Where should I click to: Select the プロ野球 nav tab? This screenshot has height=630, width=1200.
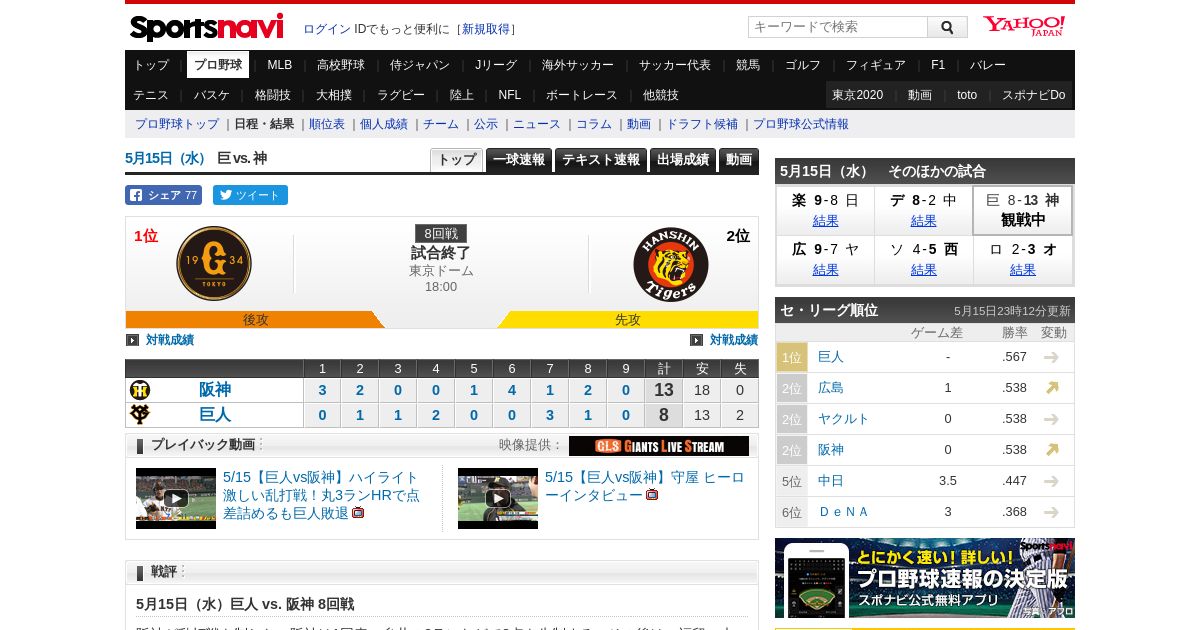pos(218,65)
